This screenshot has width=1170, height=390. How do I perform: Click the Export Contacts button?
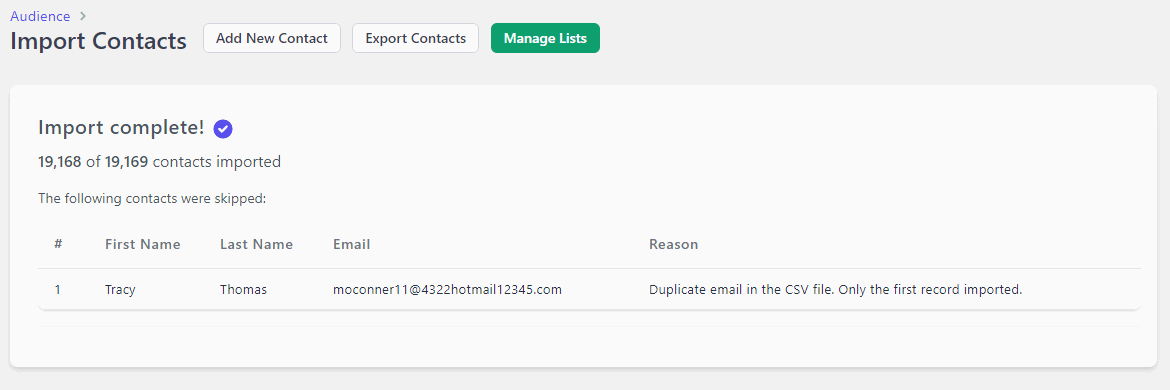(x=416, y=38)
